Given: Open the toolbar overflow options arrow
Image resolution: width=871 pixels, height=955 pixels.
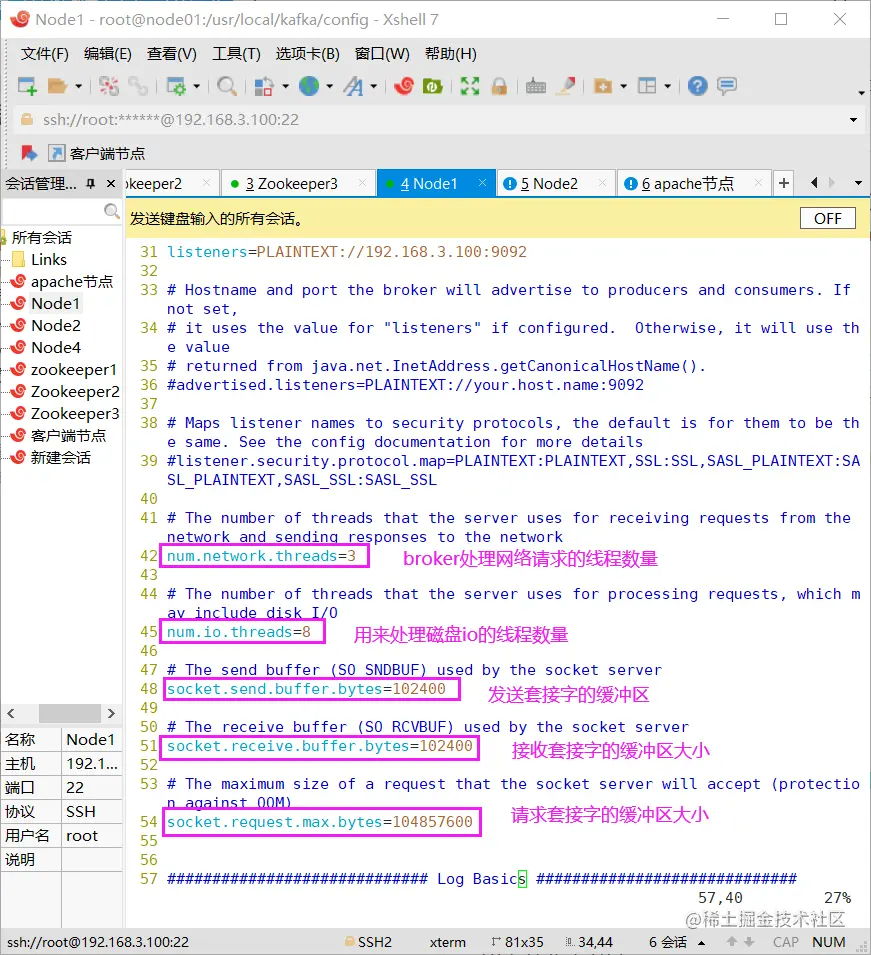Looking at the screenshot, I should point(861,93).
